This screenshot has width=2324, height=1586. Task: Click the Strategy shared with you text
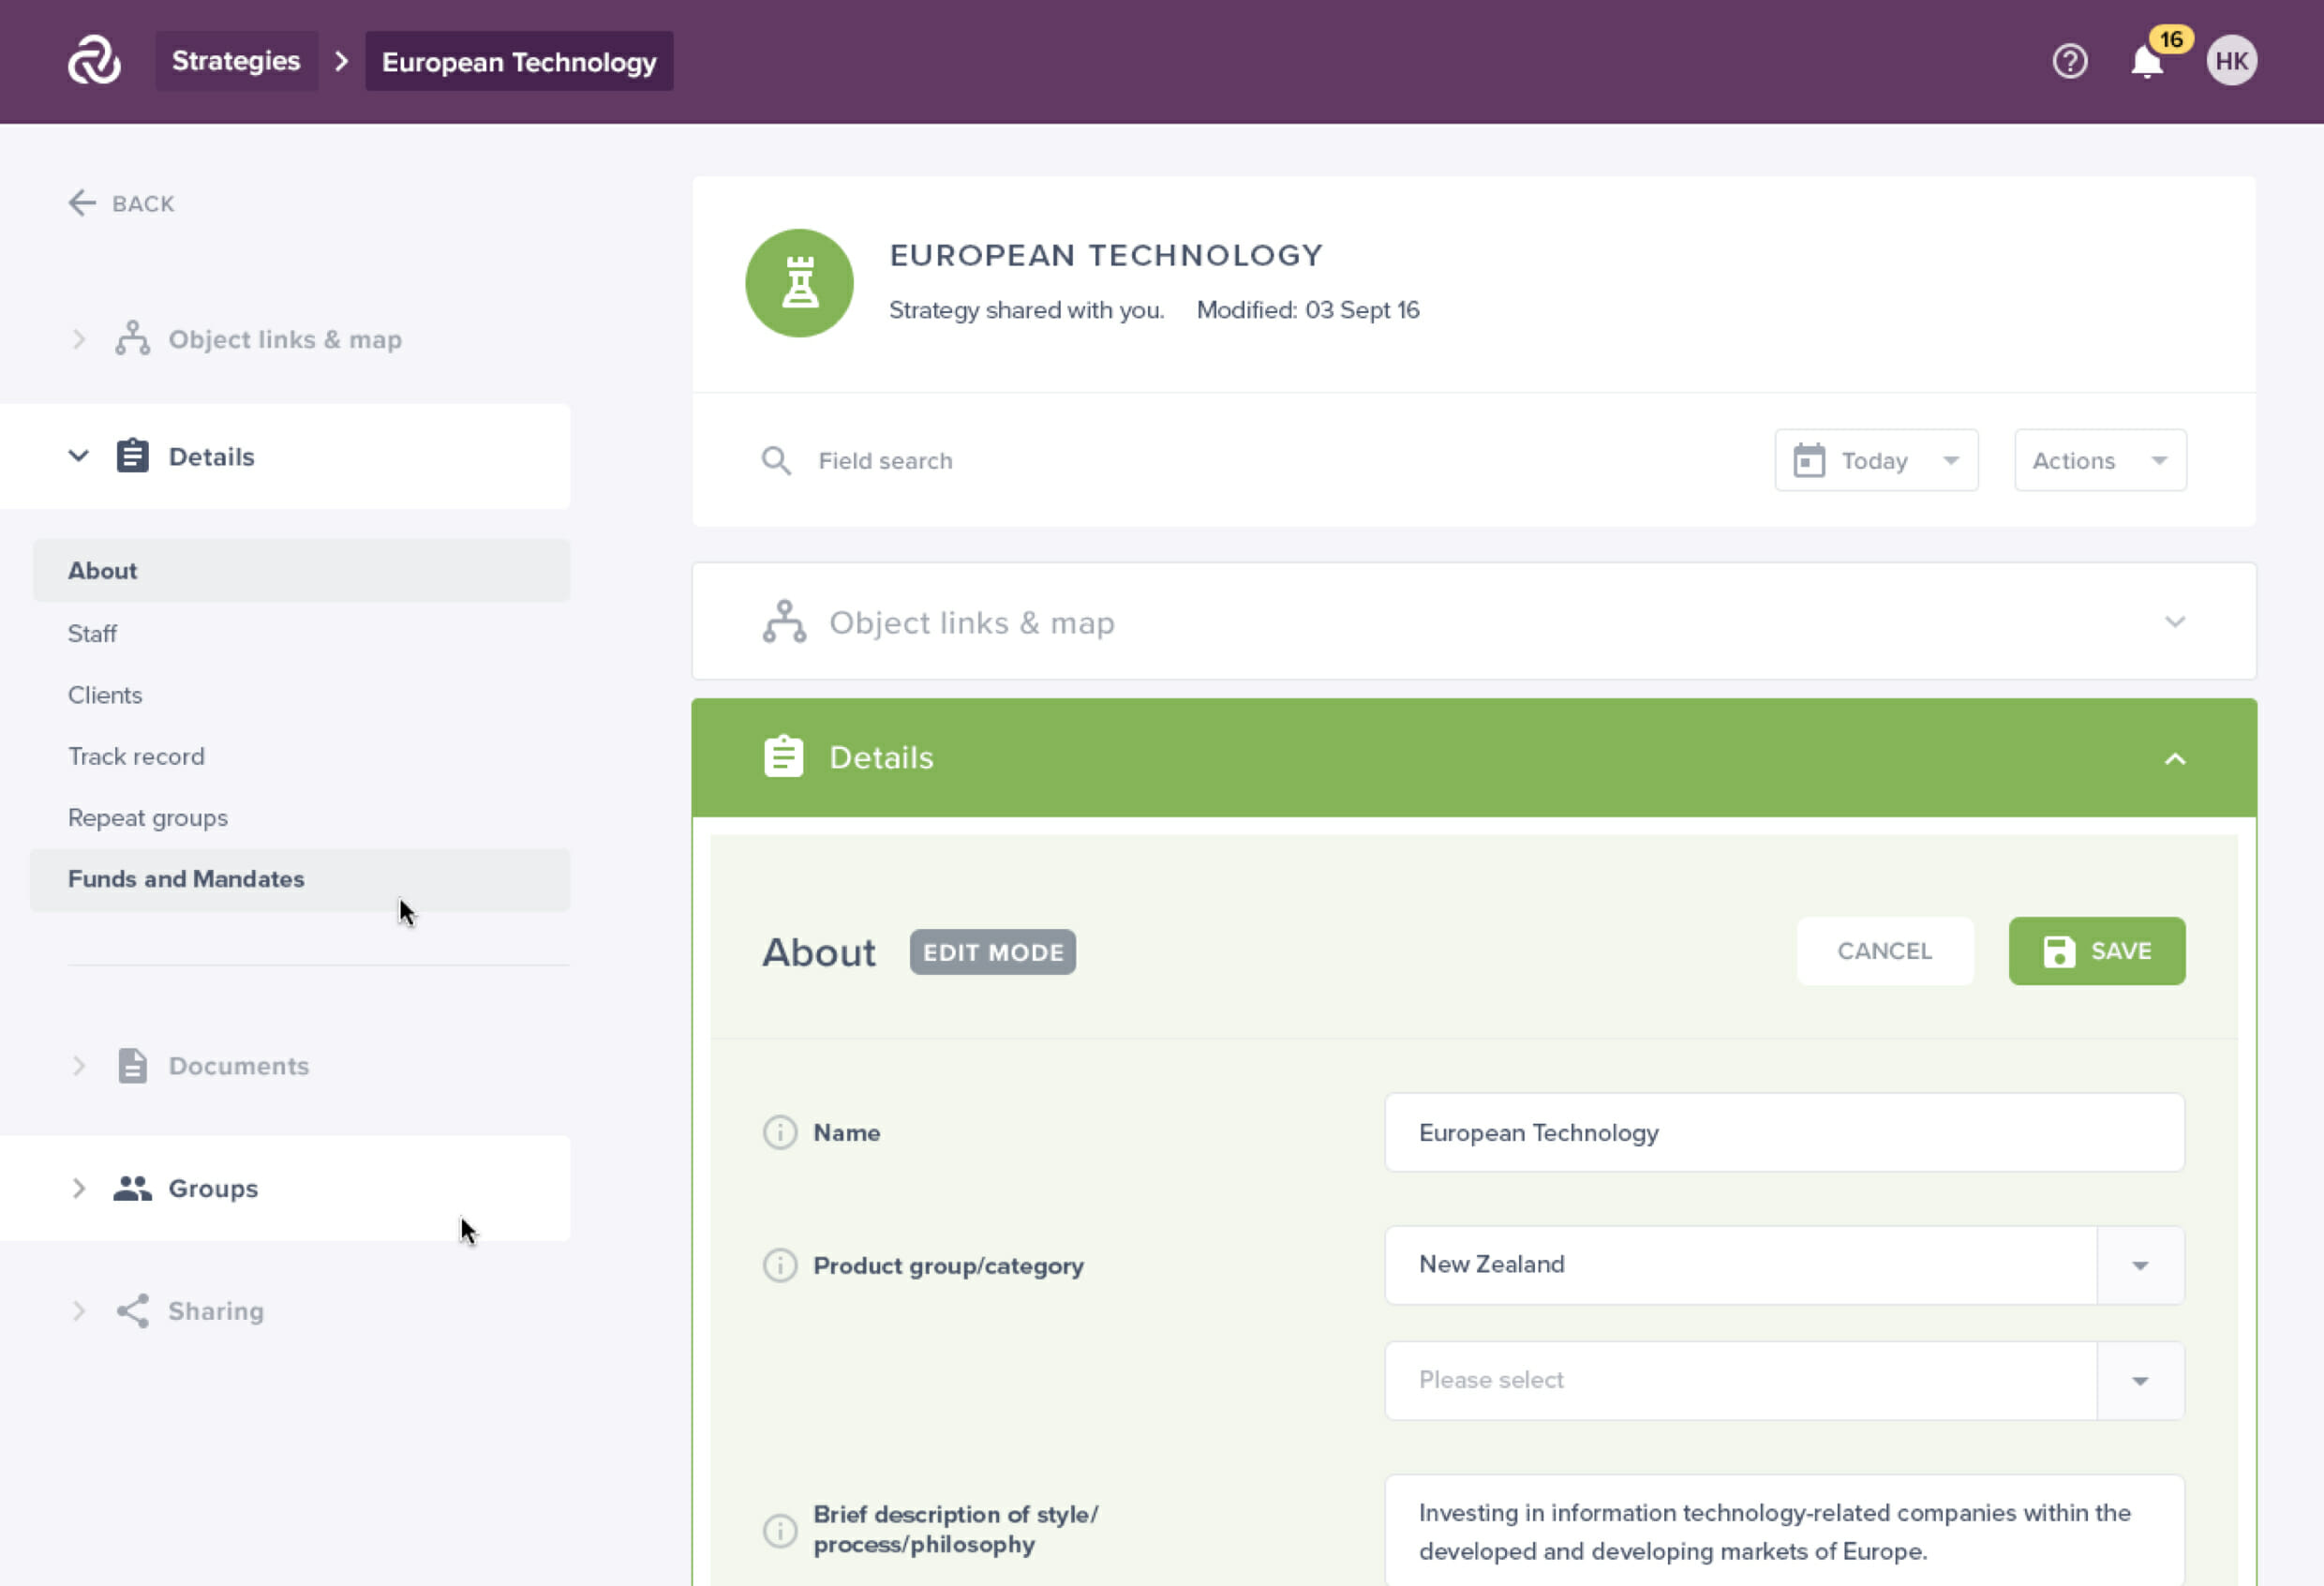coord(1026,310)
